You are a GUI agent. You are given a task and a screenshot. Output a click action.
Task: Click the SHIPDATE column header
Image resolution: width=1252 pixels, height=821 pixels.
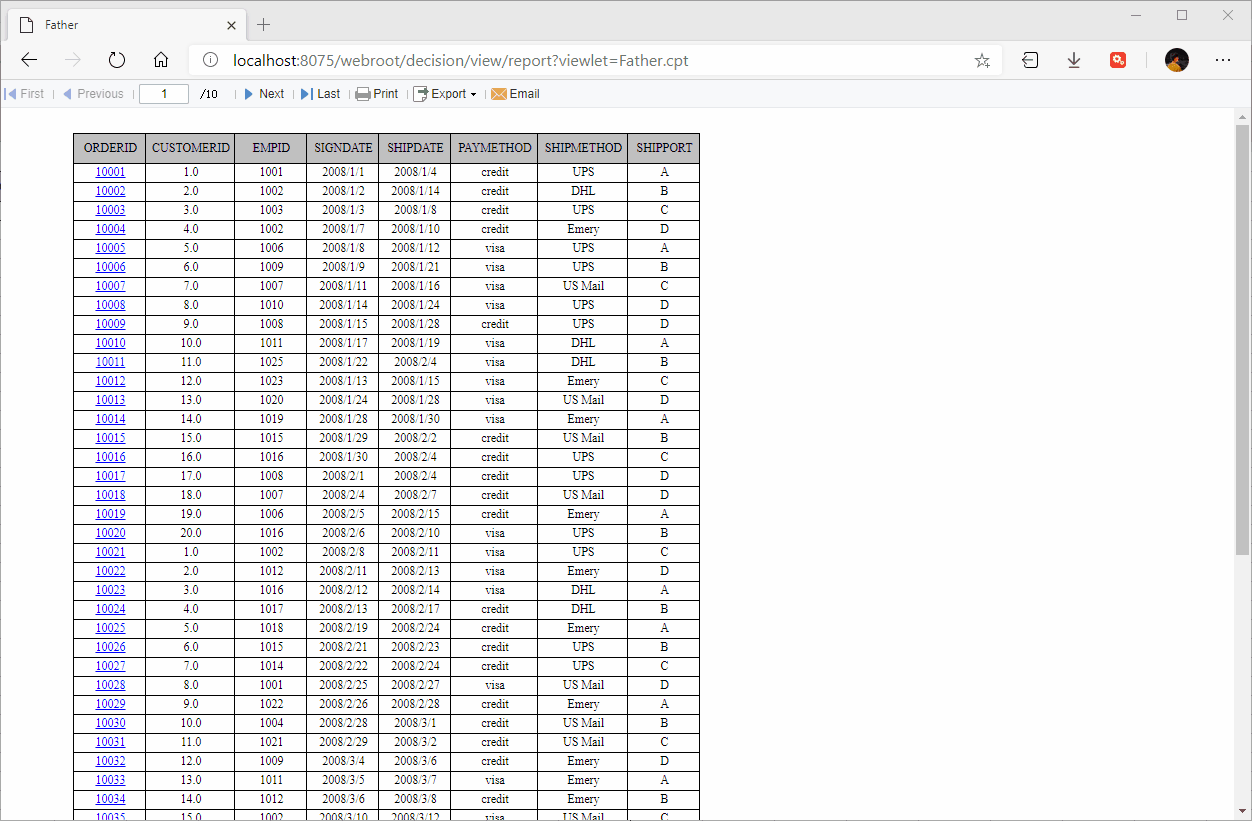[415, 148]
